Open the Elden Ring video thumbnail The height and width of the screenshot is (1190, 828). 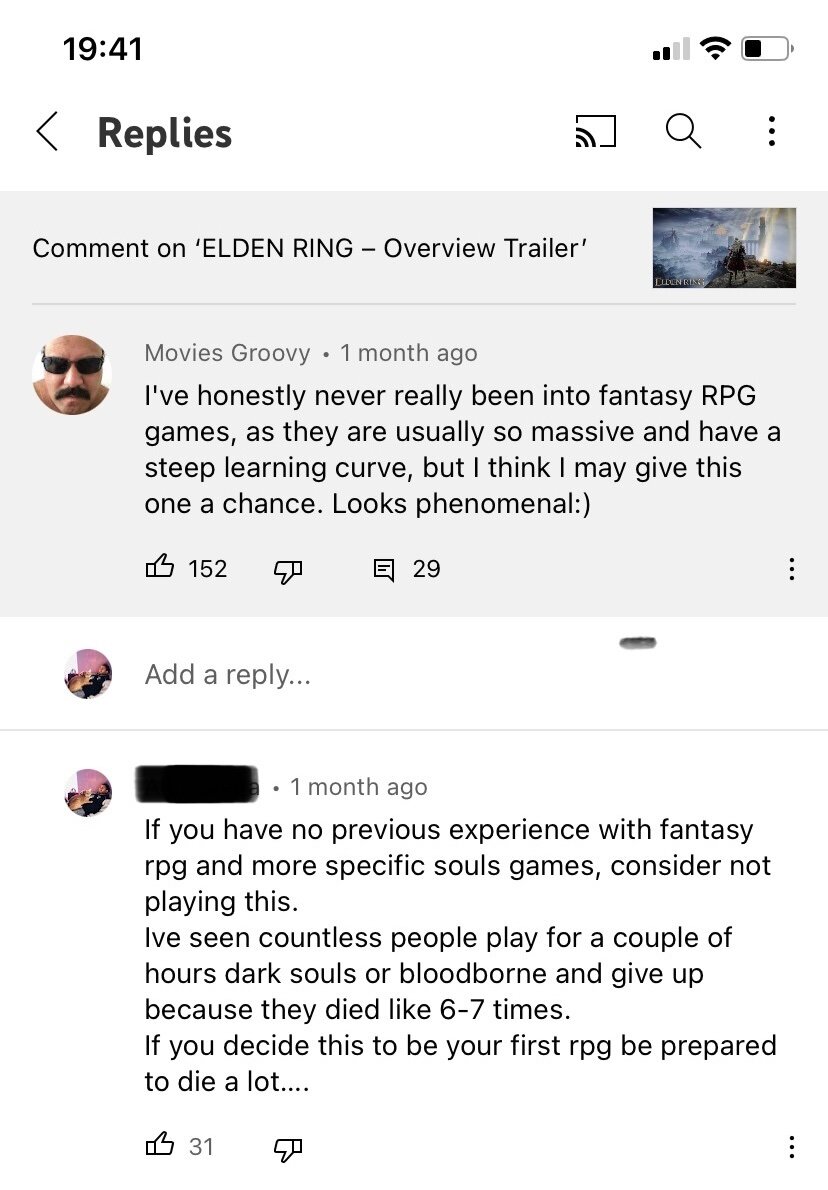pos(724,247)
